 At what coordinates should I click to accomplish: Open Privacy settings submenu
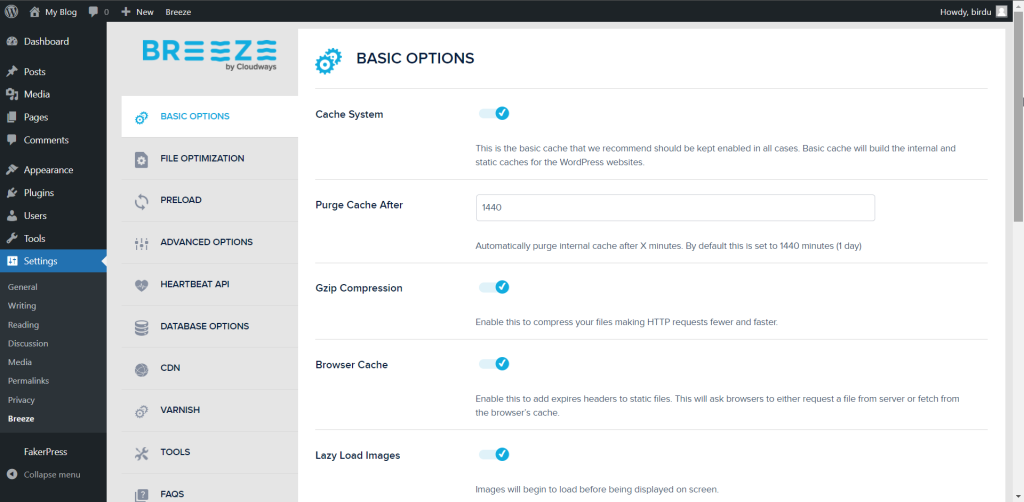[21, 400]
